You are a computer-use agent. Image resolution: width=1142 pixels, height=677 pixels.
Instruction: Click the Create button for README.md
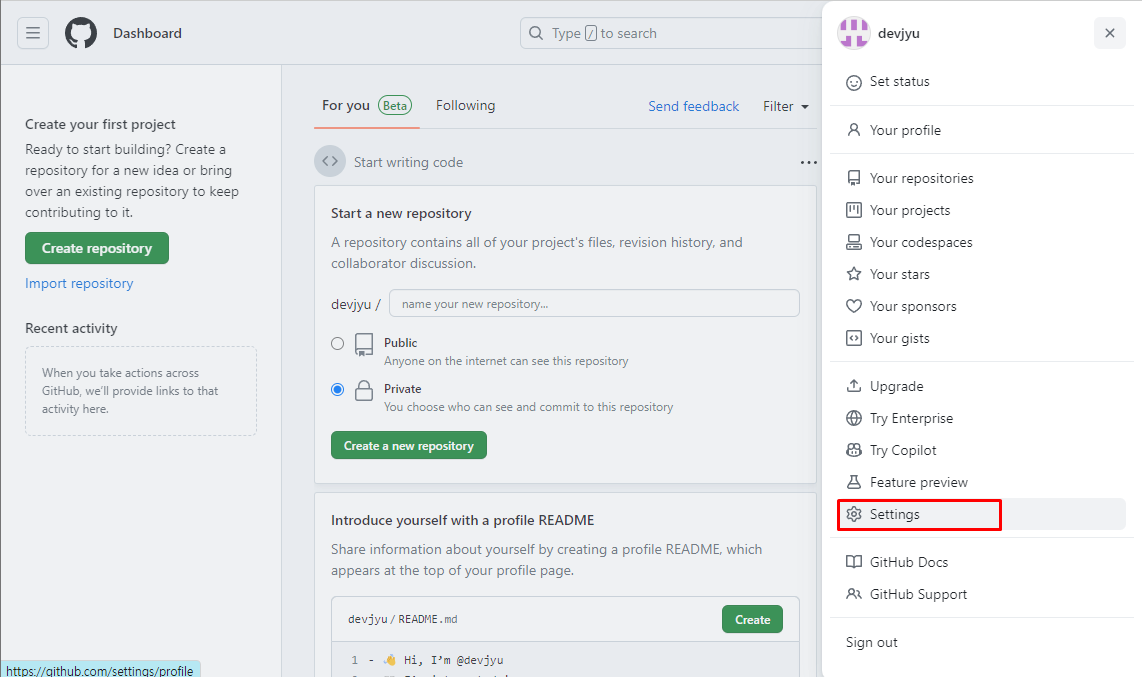tap(752, 619)
